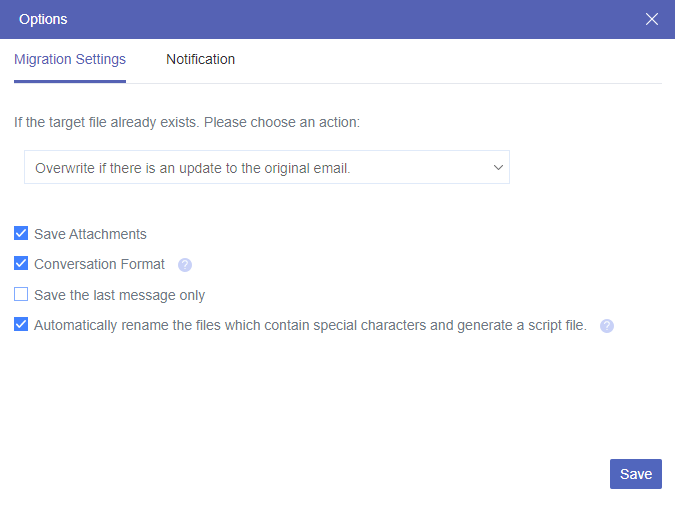Untick the Automatically rename files checkbox box

21,325
